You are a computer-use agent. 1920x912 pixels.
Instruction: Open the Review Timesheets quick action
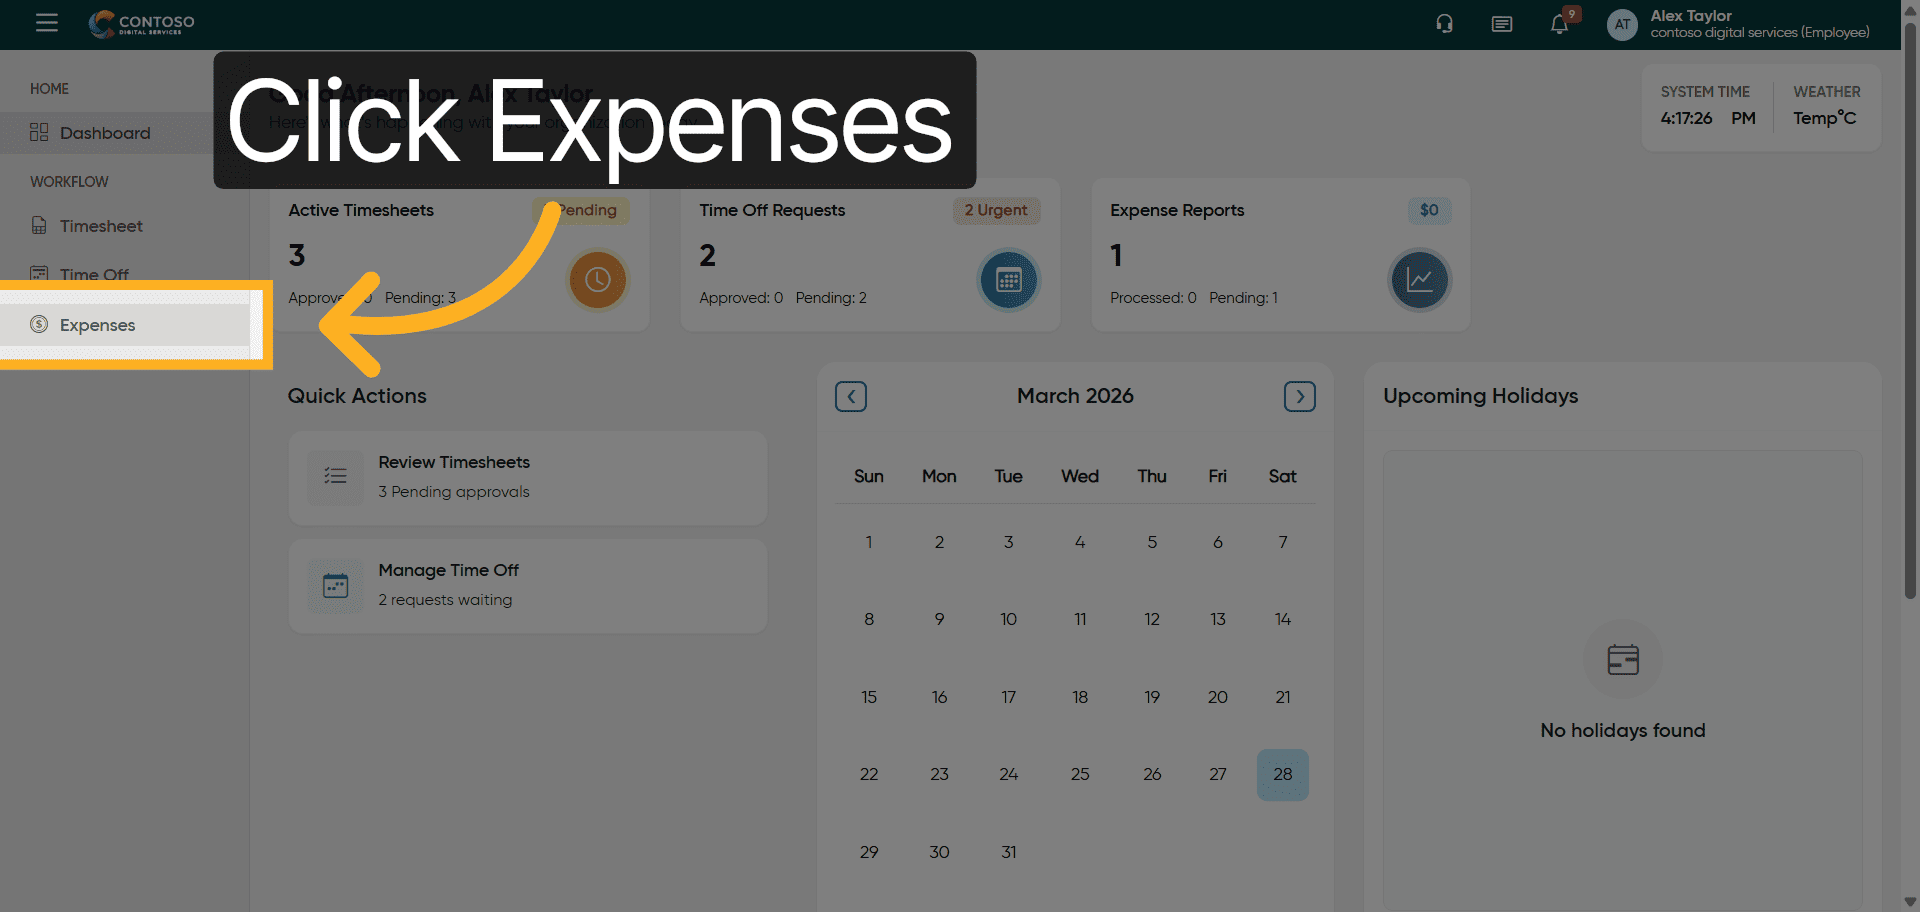pyautogui.click(x=527, y=477)
